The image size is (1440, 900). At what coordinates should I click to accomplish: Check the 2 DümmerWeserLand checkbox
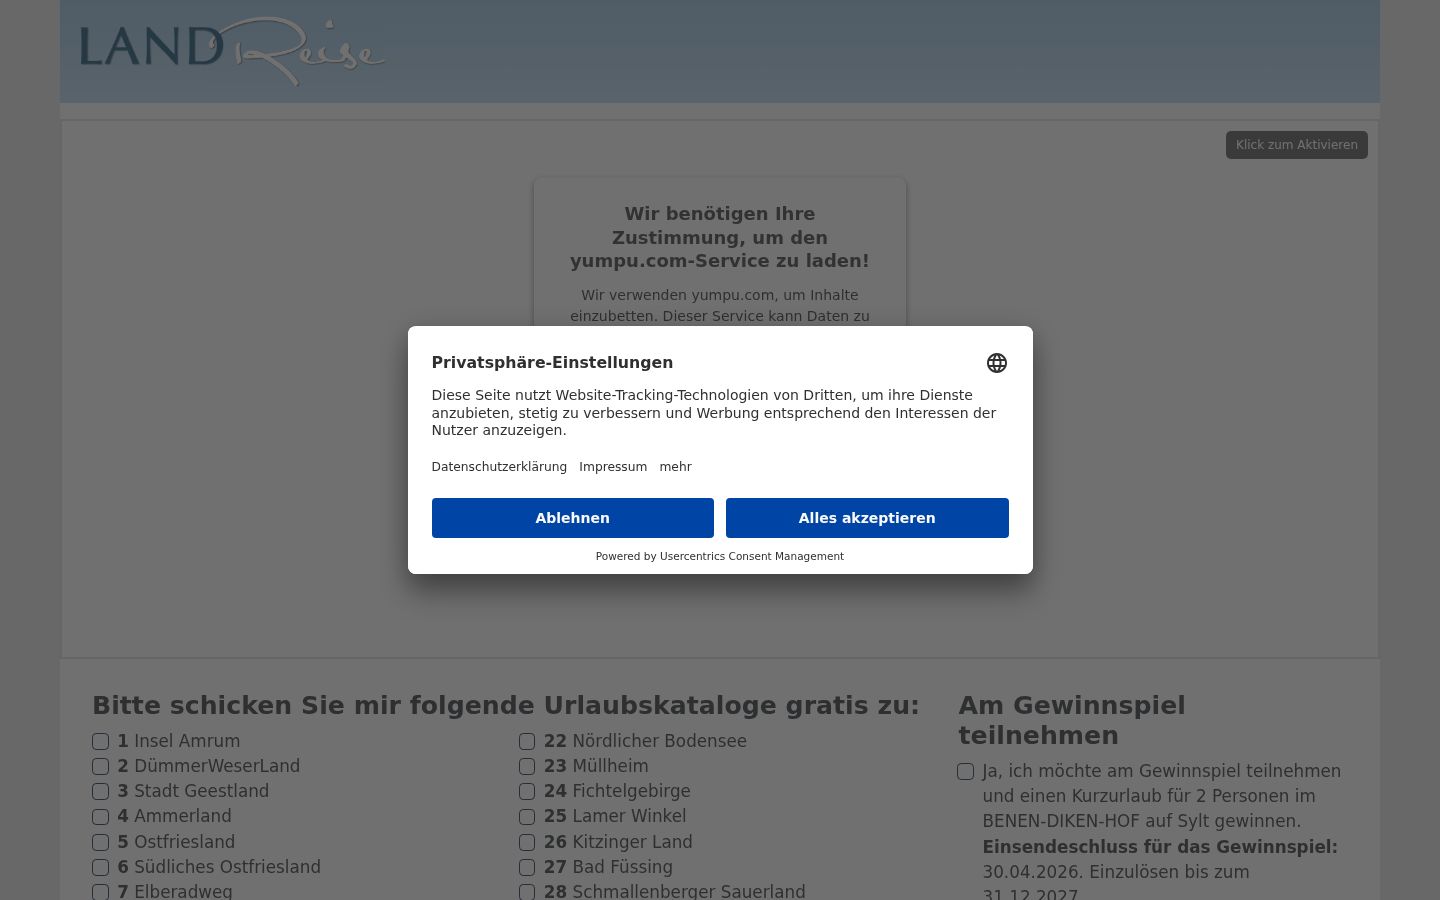tap(101, 766)
